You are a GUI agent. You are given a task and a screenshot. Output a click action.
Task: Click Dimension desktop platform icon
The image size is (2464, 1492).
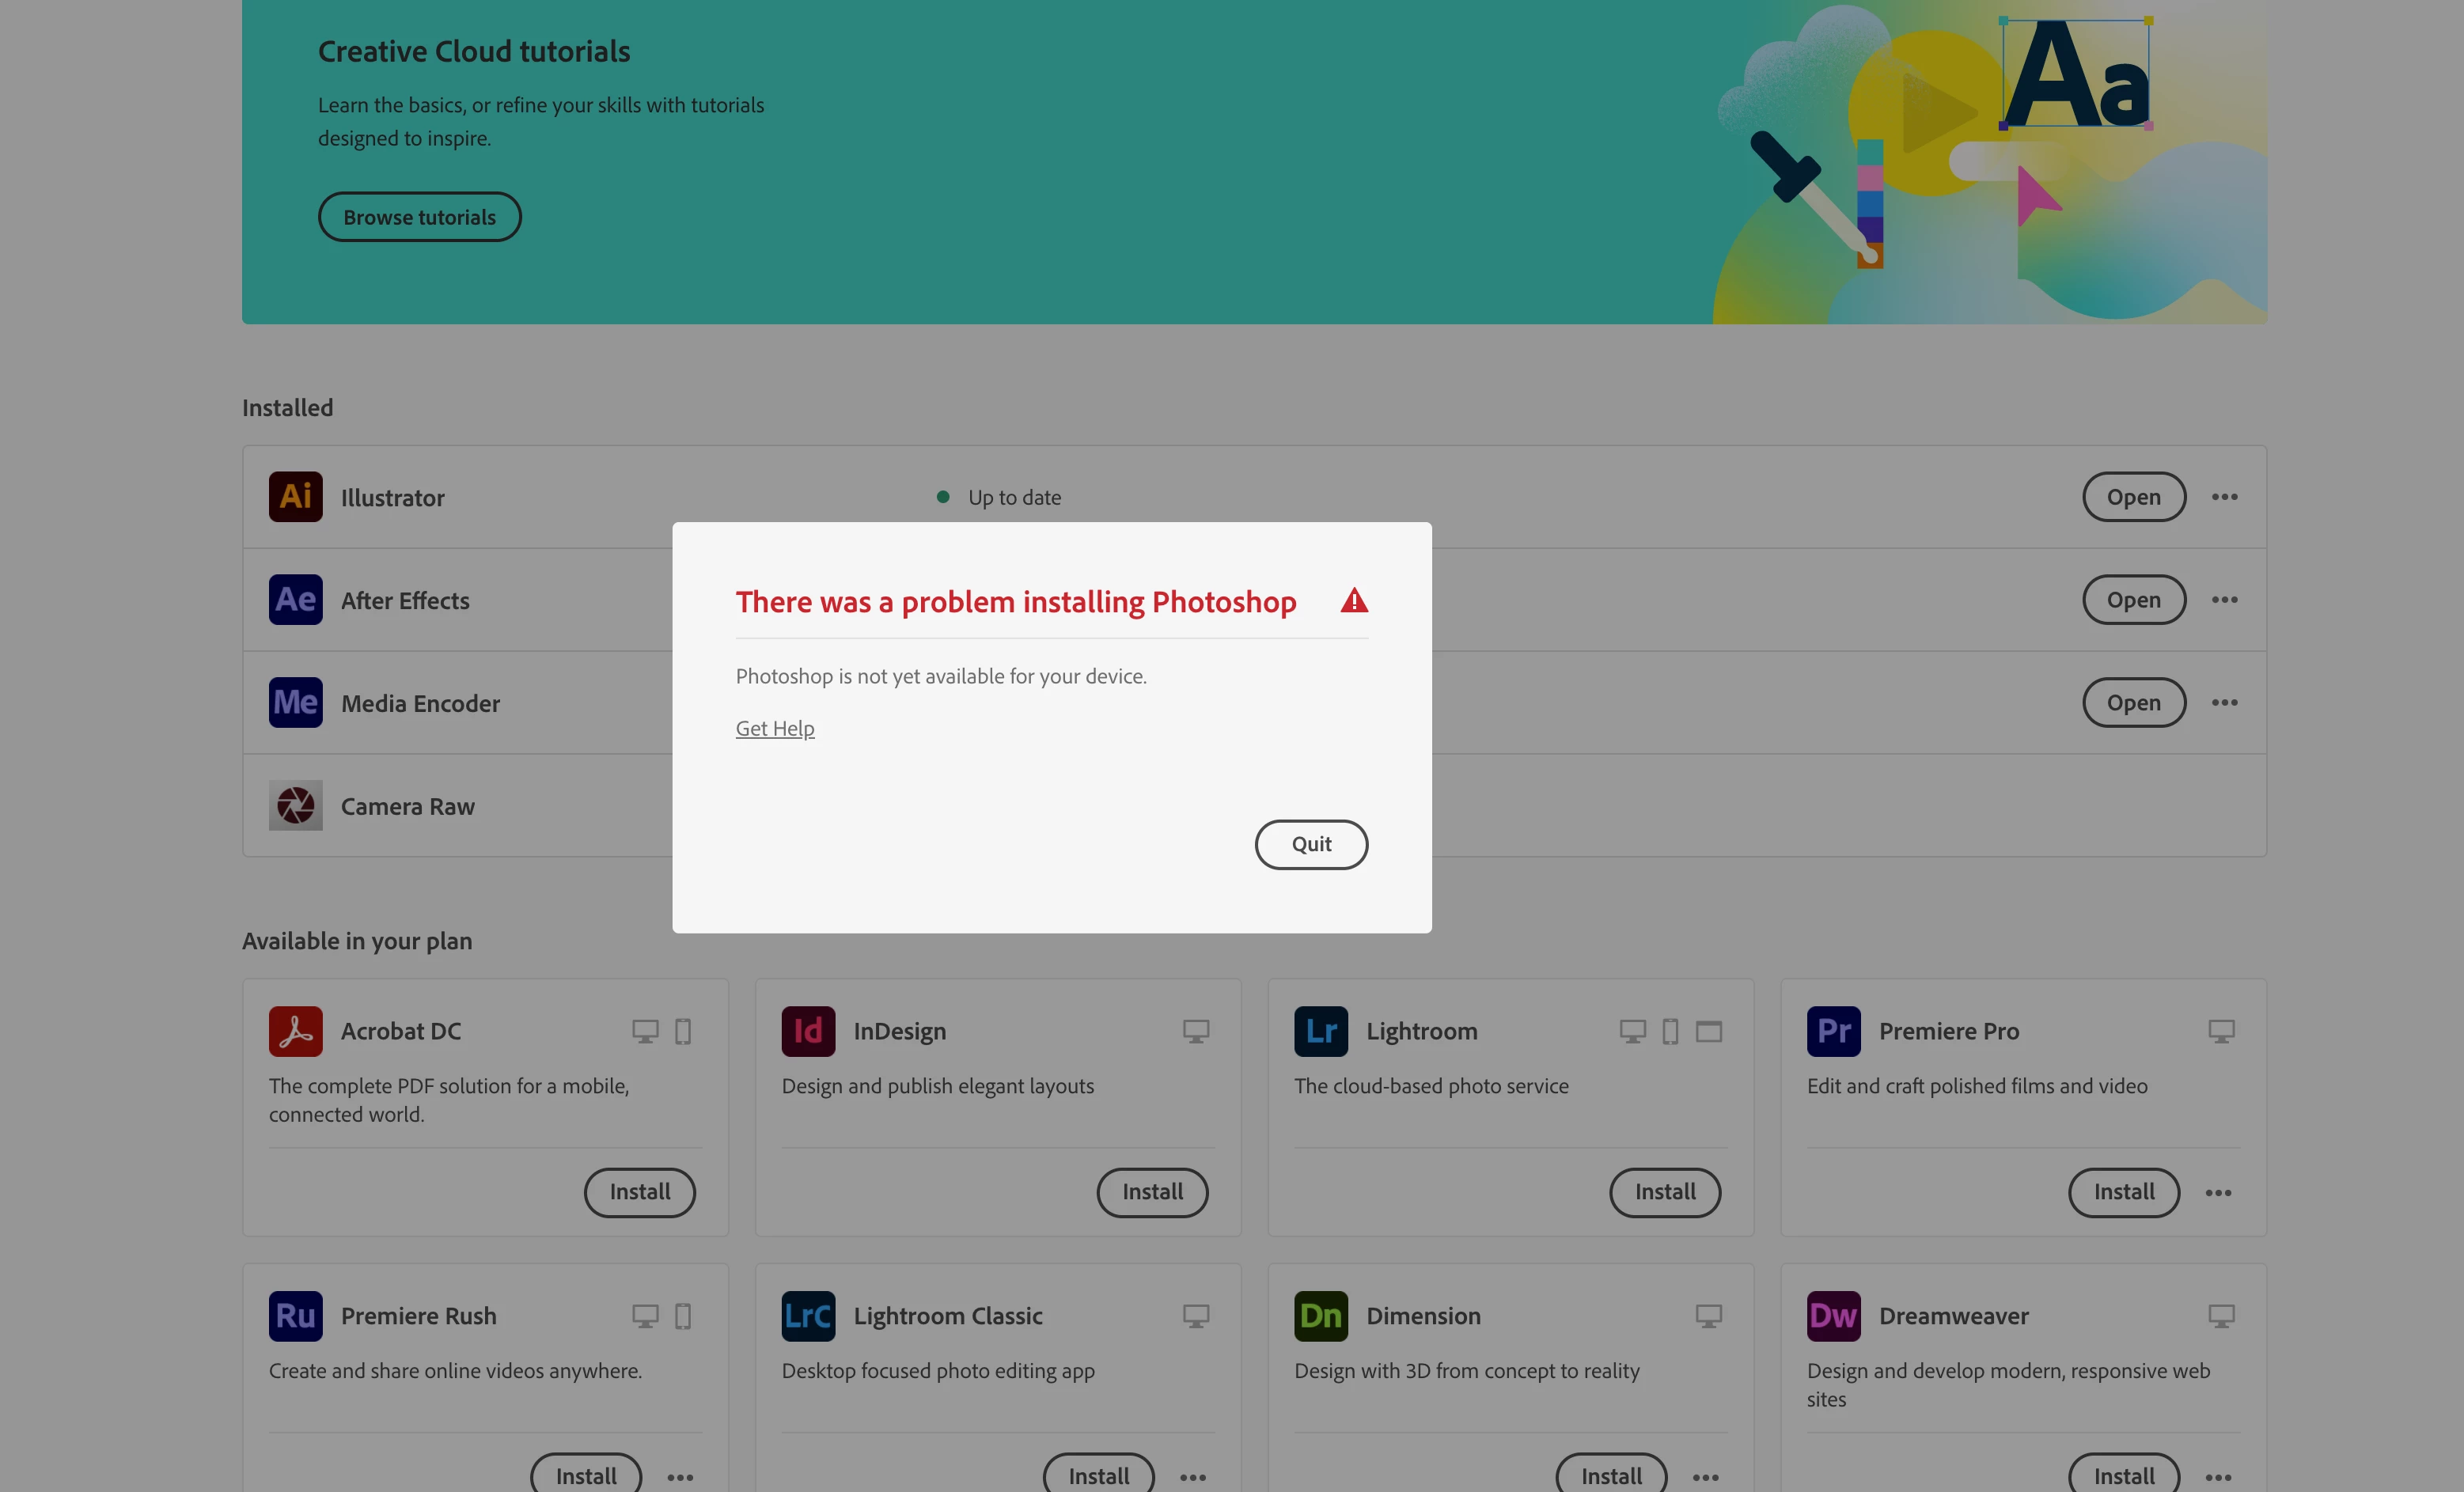point(1709,1316)
